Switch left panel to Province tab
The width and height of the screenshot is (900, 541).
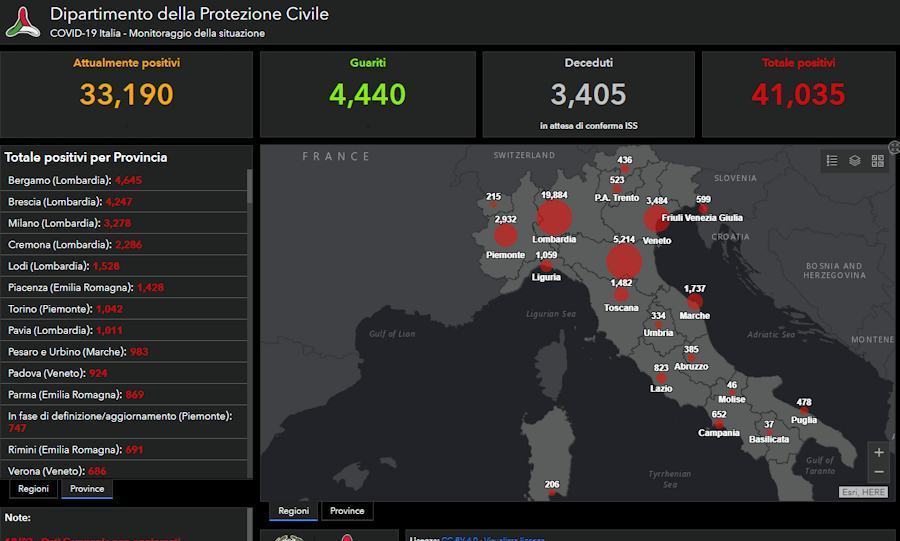(x=87, y=489)
